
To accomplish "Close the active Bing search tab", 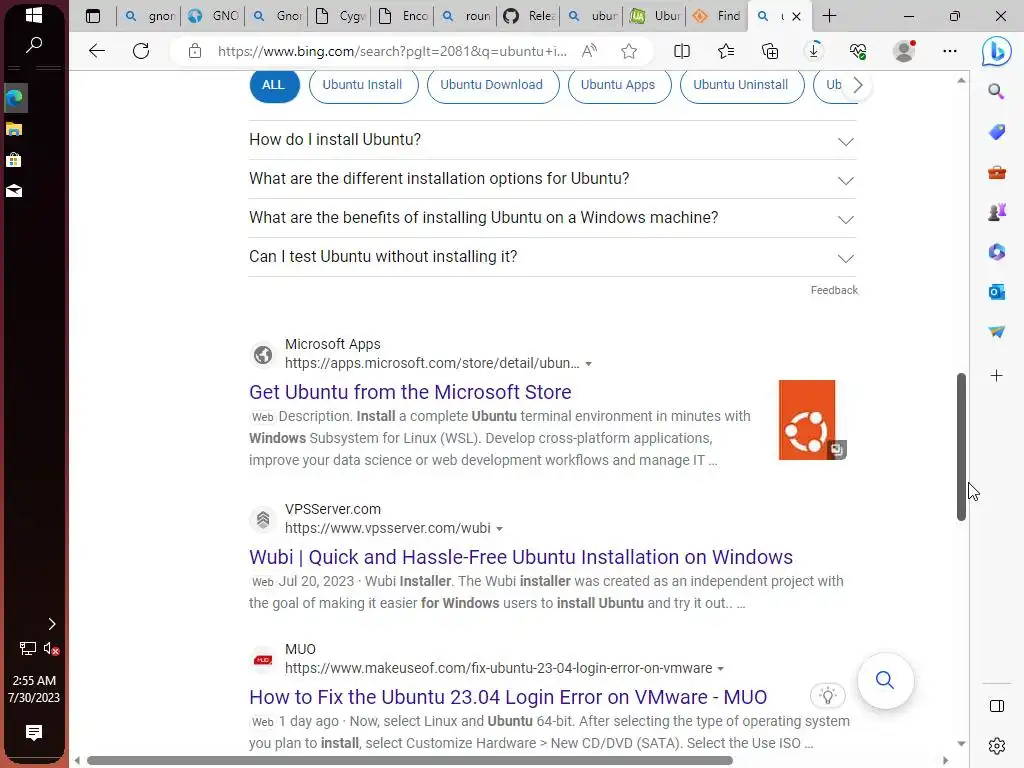I will pos(796,16).
